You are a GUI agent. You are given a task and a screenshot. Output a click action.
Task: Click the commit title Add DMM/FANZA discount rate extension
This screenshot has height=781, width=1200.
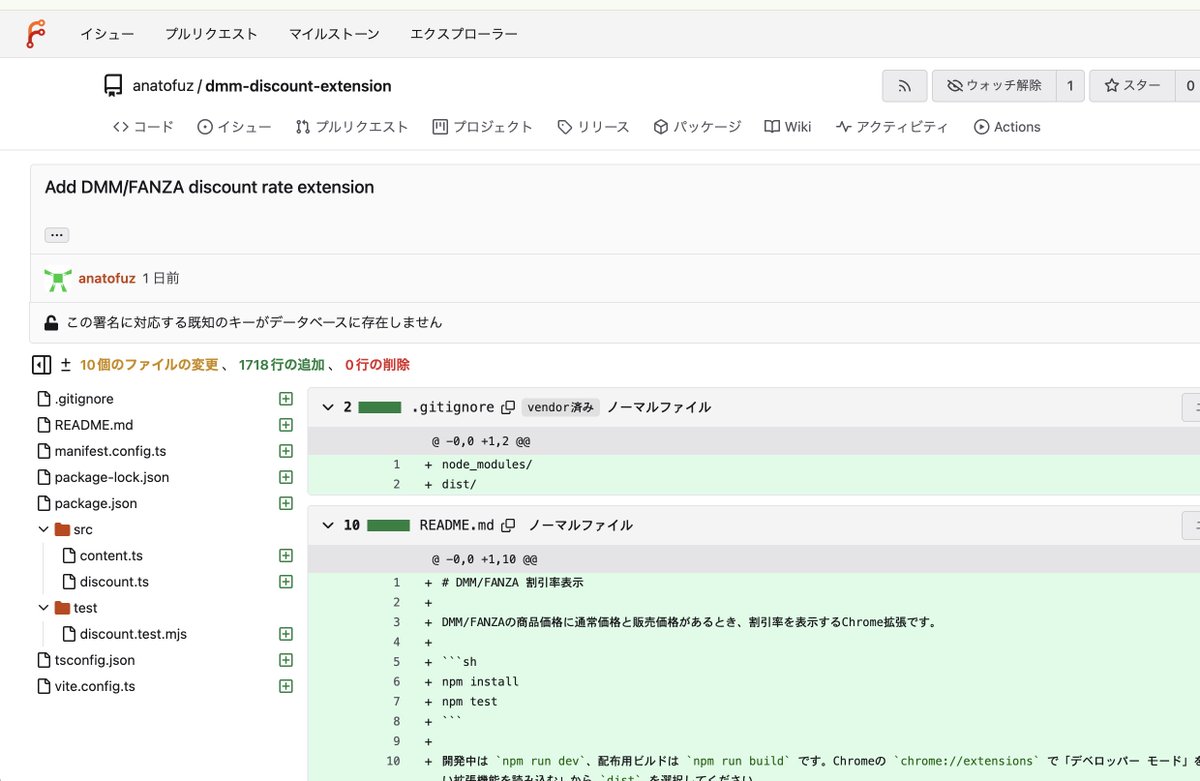[x=209, y=187]
